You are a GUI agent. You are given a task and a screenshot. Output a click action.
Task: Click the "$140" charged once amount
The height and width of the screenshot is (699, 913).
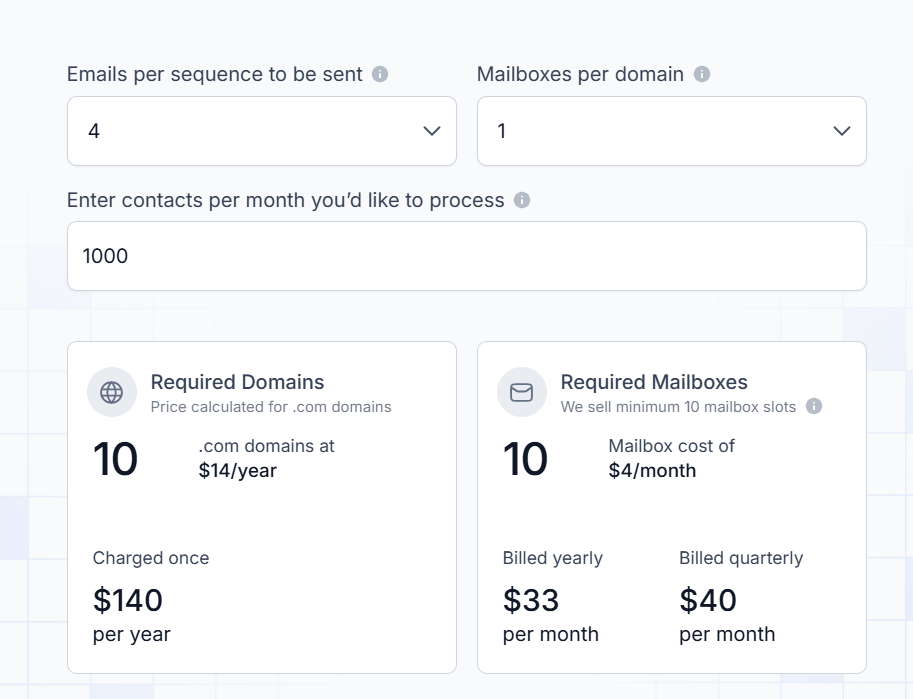click(x=127, y=600)
